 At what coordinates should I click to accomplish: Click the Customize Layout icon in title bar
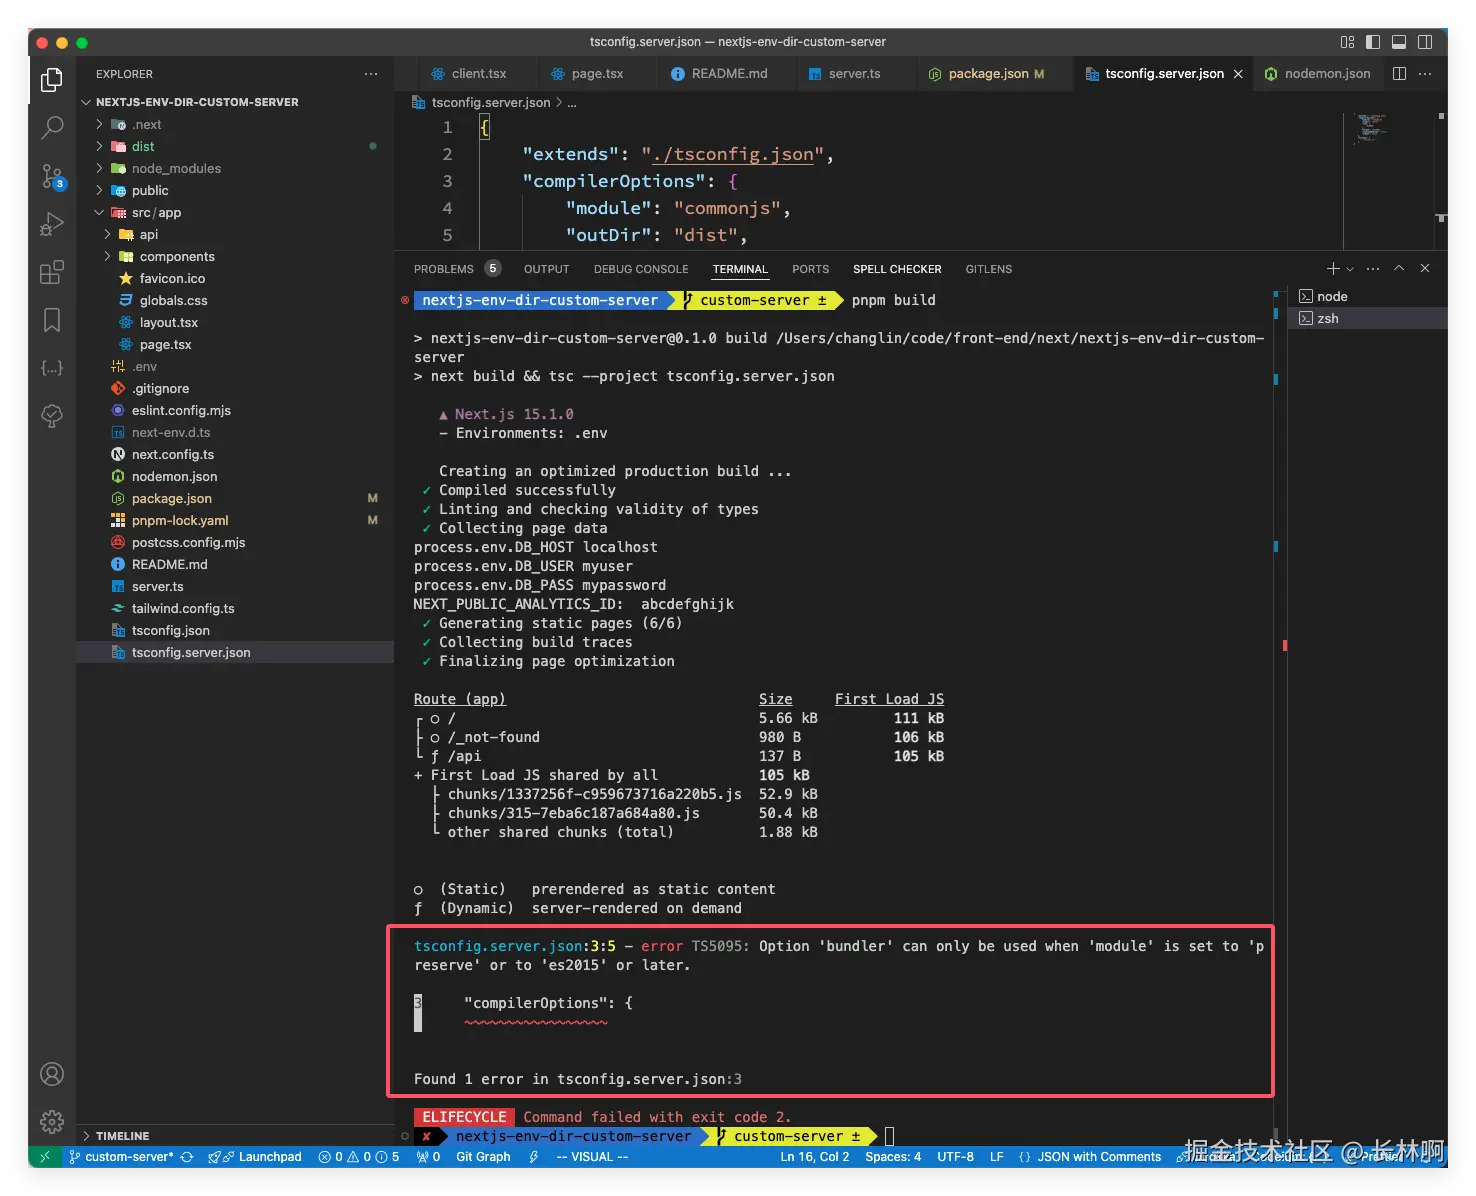click(1347, 42)
